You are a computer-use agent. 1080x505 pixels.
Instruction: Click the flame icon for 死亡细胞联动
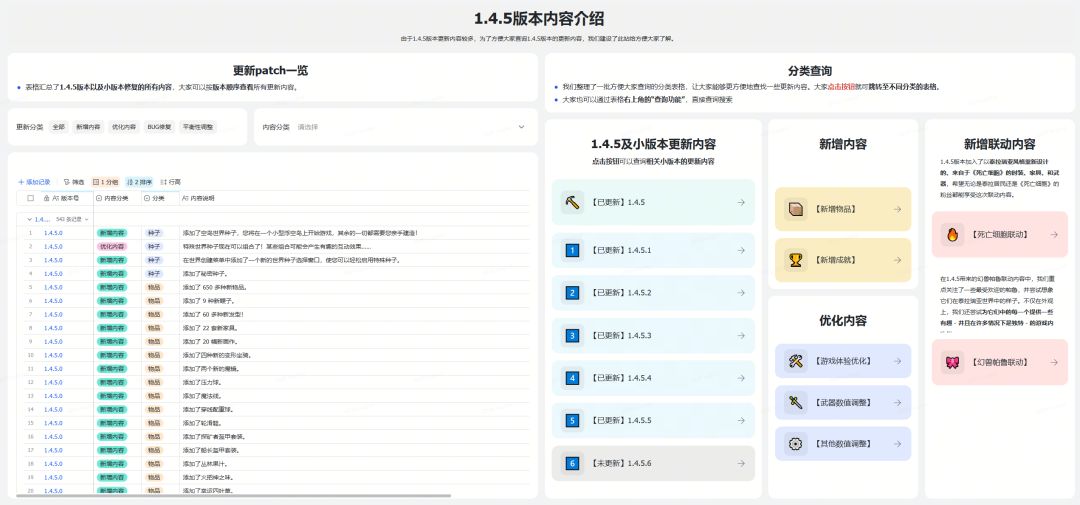pos(953,234)
